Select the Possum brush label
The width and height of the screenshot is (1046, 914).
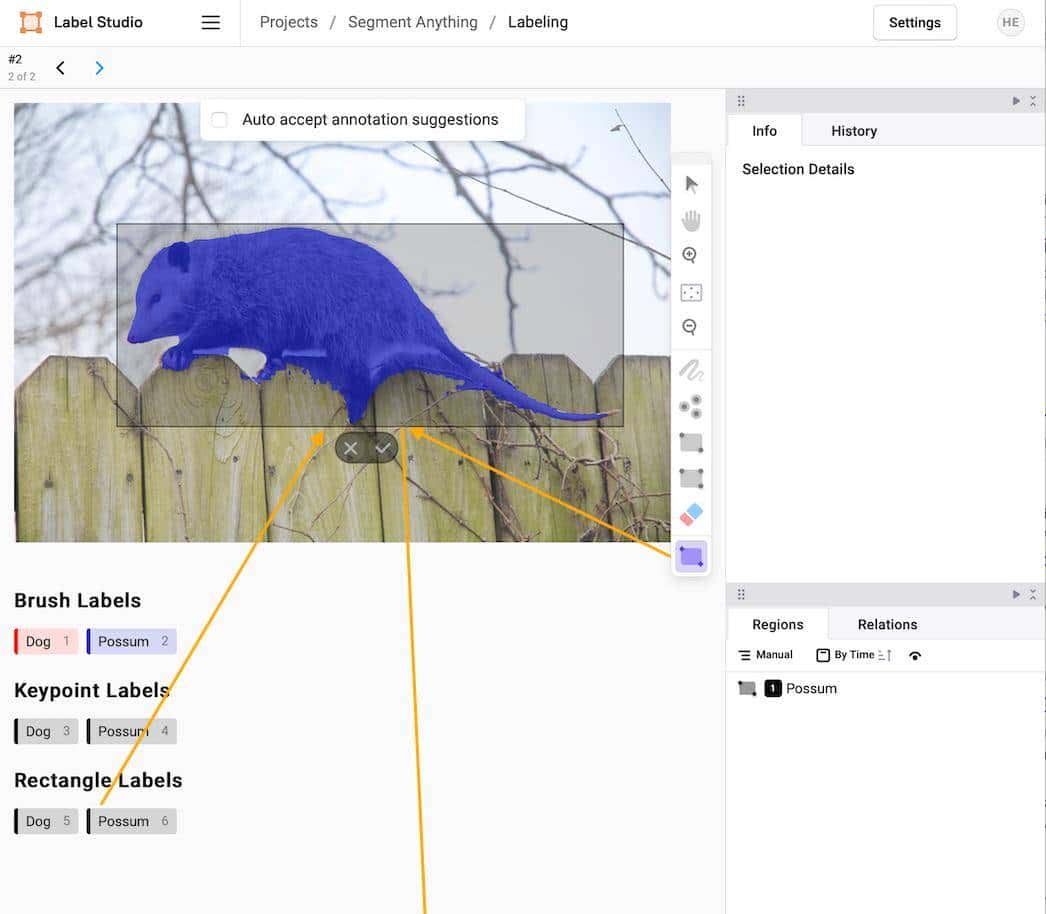(x=131, y=642)
